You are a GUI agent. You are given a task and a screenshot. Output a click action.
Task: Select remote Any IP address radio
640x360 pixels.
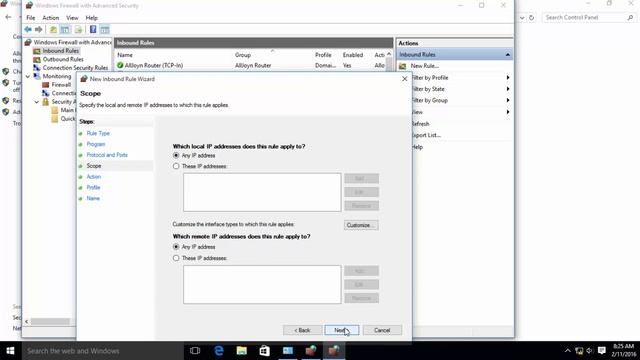point(176,247)
